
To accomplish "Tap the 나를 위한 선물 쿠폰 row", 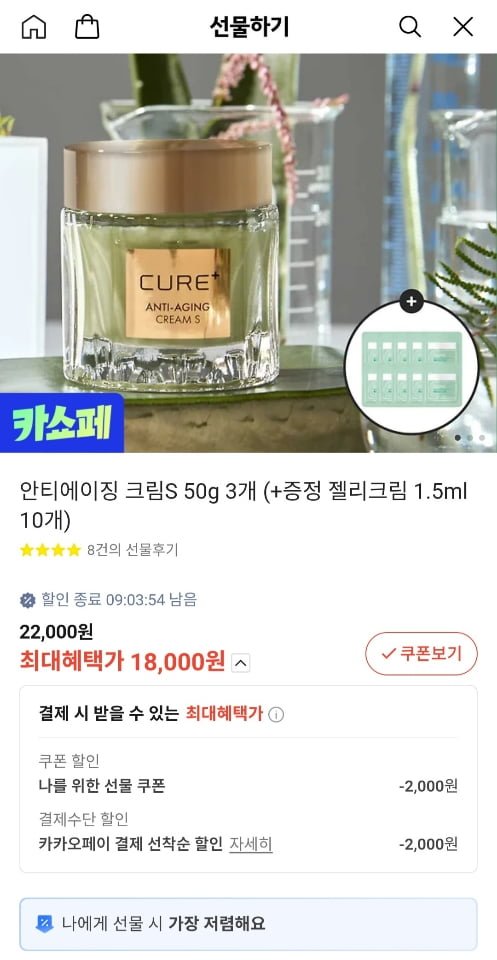I will click(248, 786).
